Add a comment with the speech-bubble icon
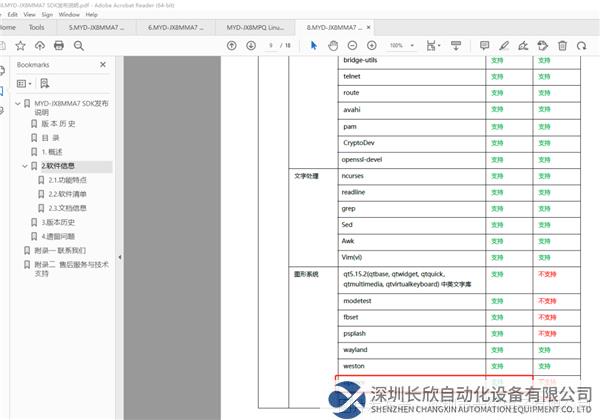 485,46
